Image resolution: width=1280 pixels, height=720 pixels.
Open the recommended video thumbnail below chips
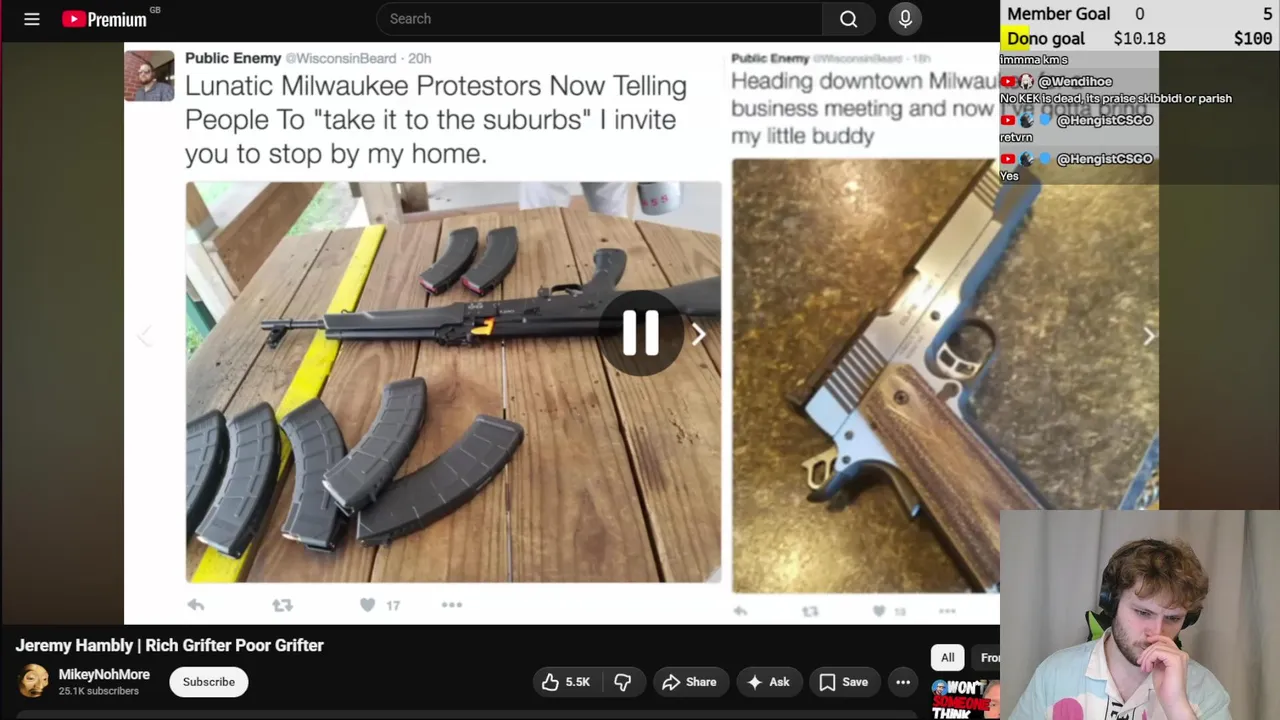pyautogui.click(x=965, y=699)
